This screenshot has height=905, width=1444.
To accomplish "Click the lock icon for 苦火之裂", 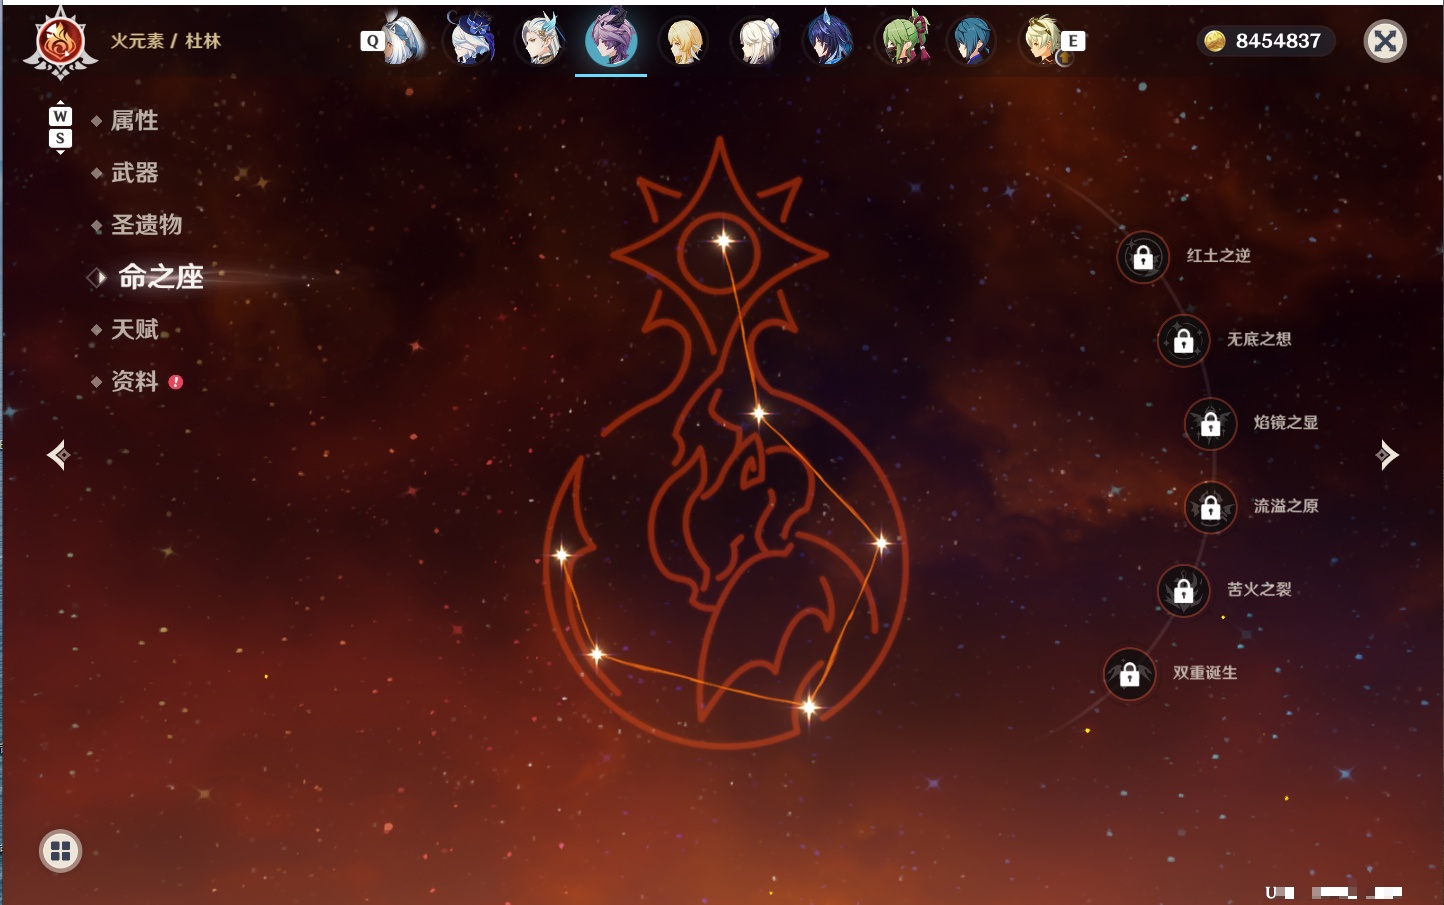I will (x=1184, y=591).
